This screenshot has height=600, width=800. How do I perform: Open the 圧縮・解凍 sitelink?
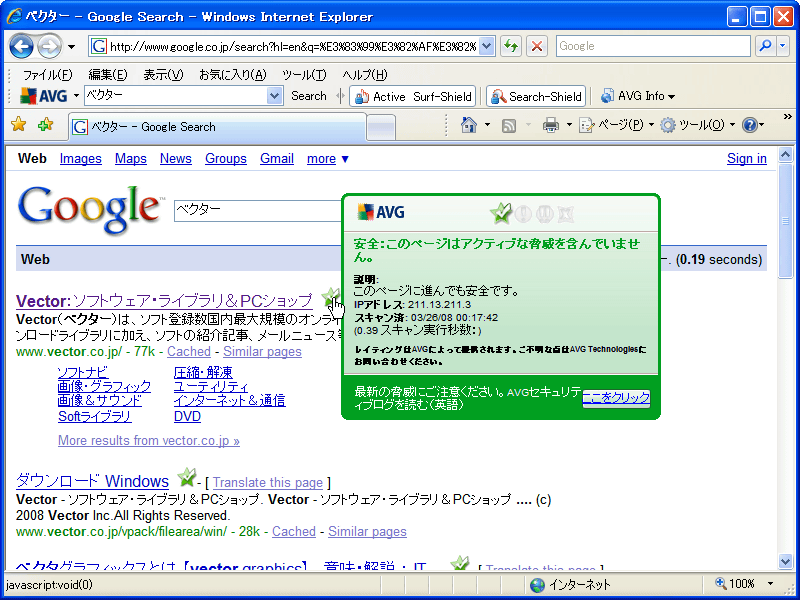[203, 372]
